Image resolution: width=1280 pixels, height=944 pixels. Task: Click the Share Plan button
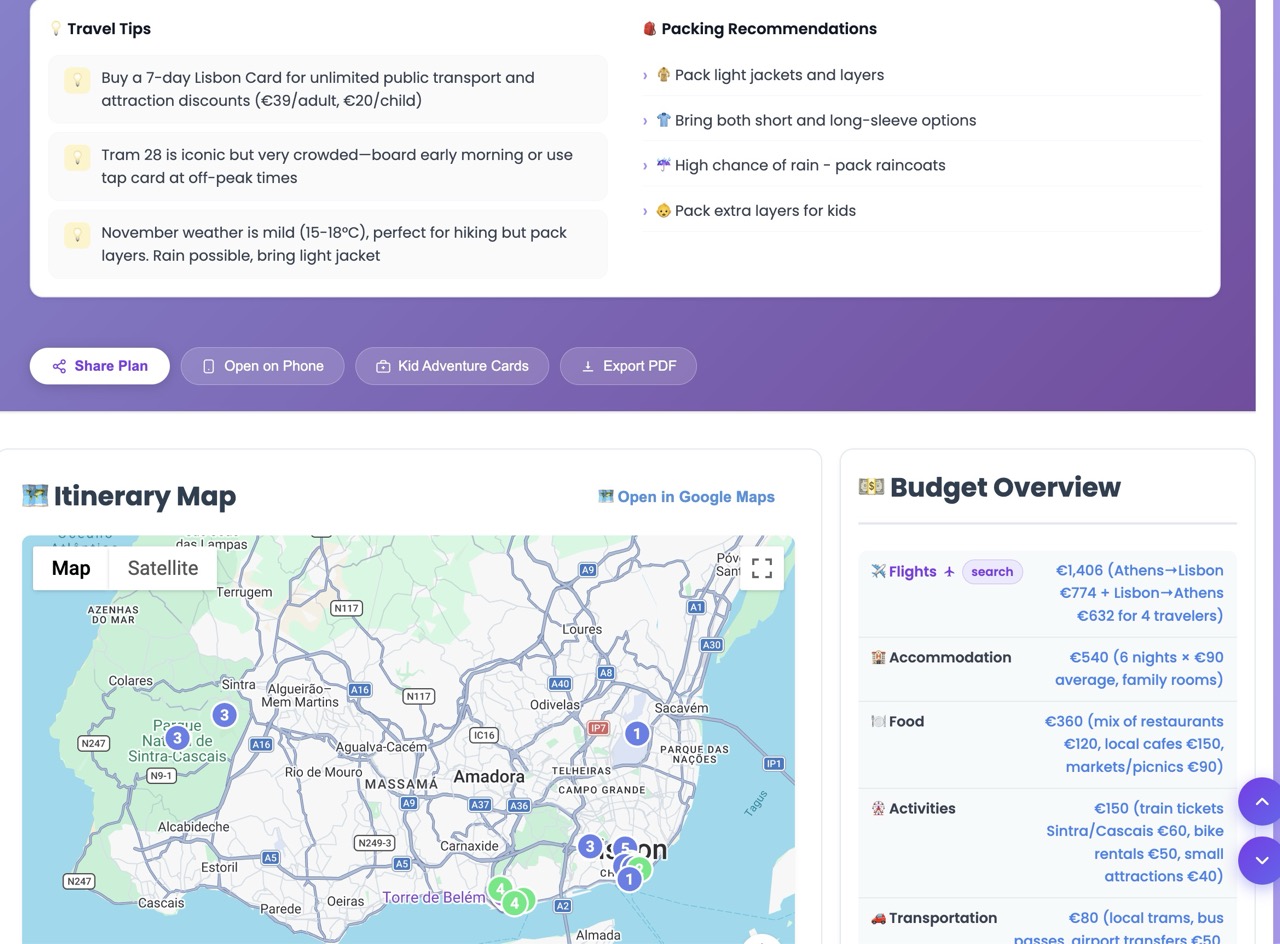[100, 366]
